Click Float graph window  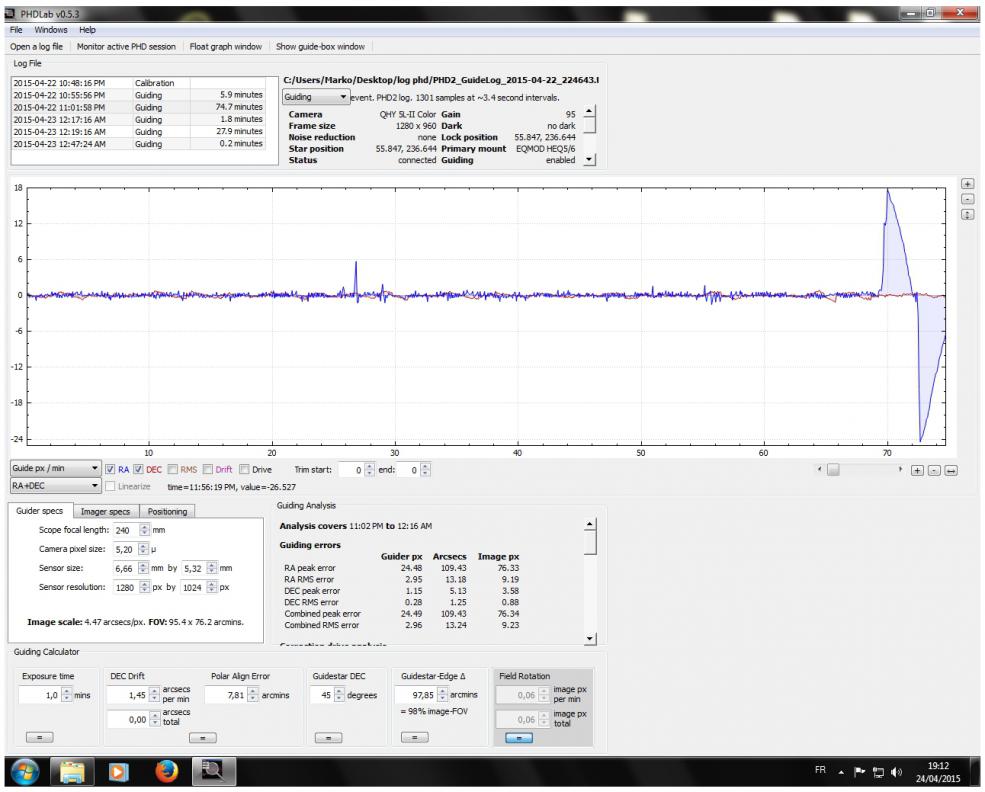226,46
